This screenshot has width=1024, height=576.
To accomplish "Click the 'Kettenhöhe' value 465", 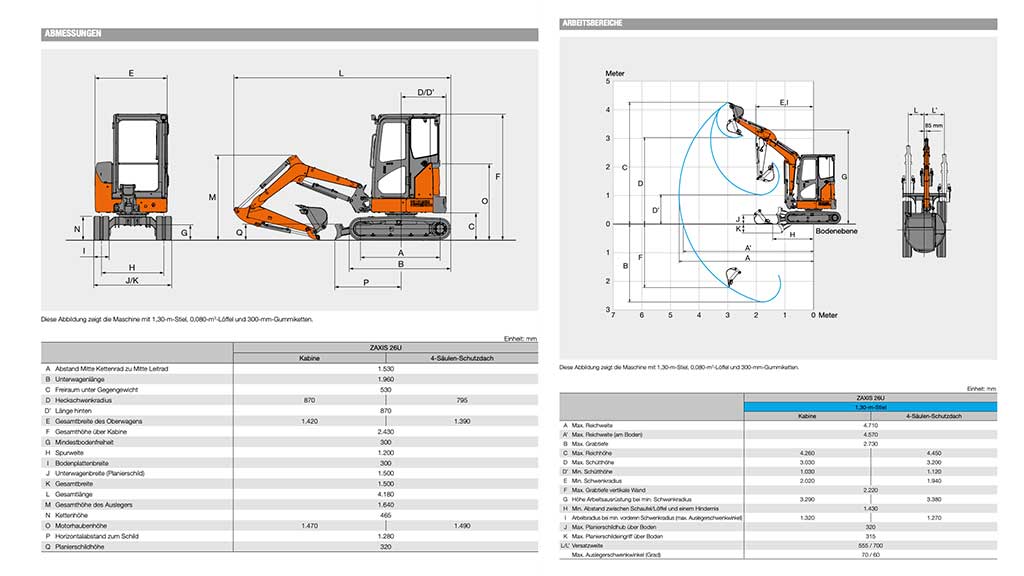I will (385, 515).
